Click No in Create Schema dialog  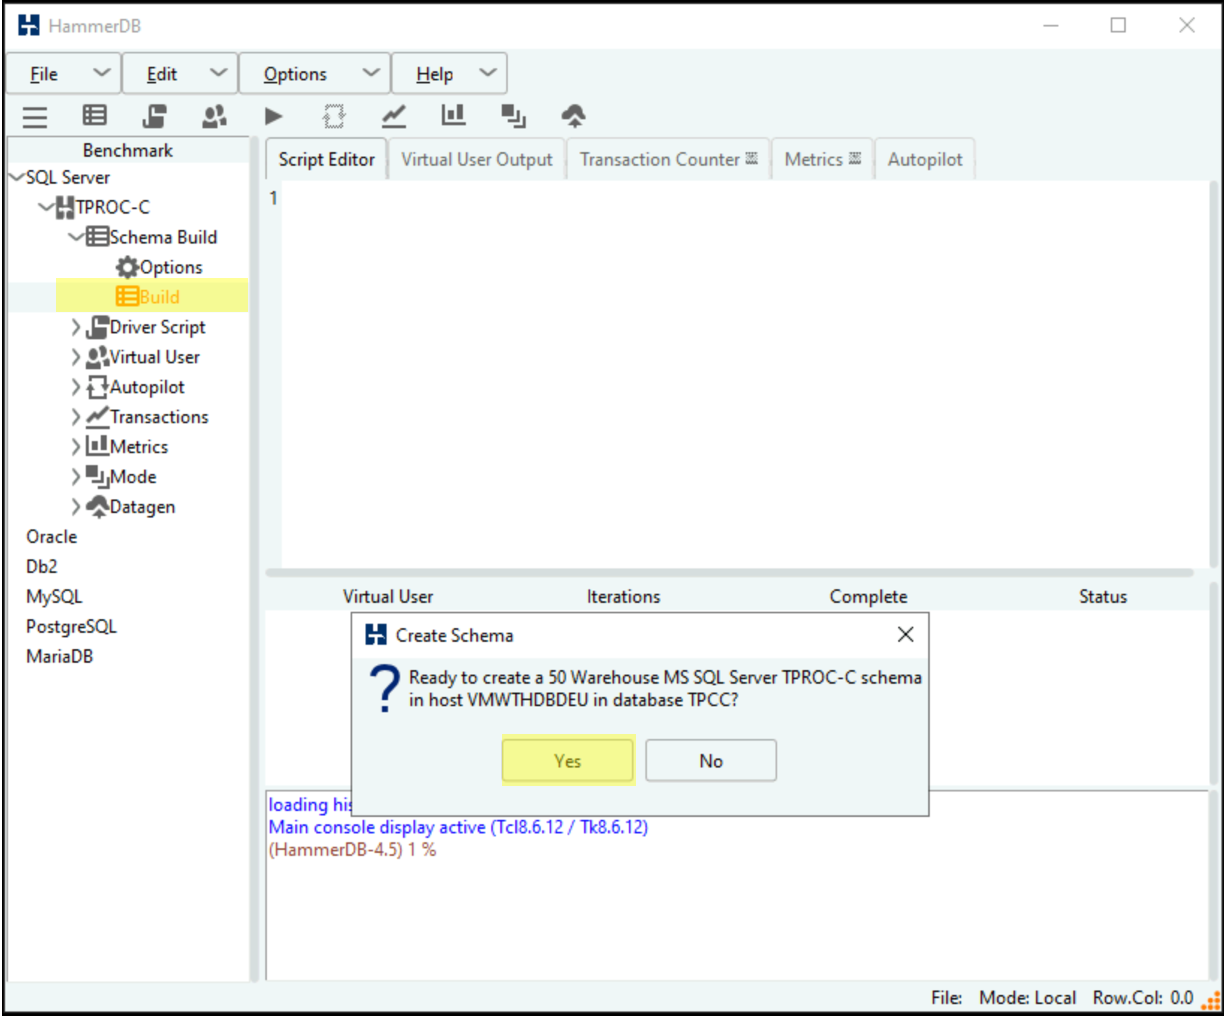click(x=710, y=761)
